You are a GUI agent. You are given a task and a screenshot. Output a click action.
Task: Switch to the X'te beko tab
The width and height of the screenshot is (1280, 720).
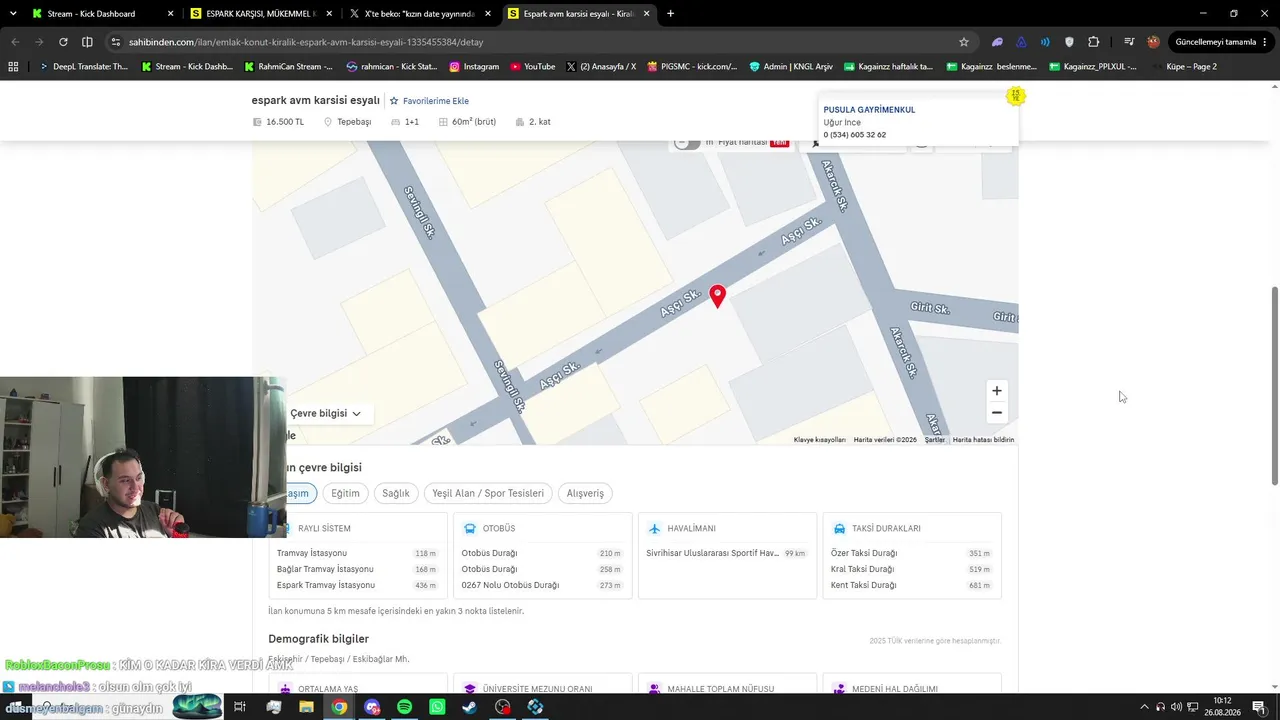click(418, 14)
